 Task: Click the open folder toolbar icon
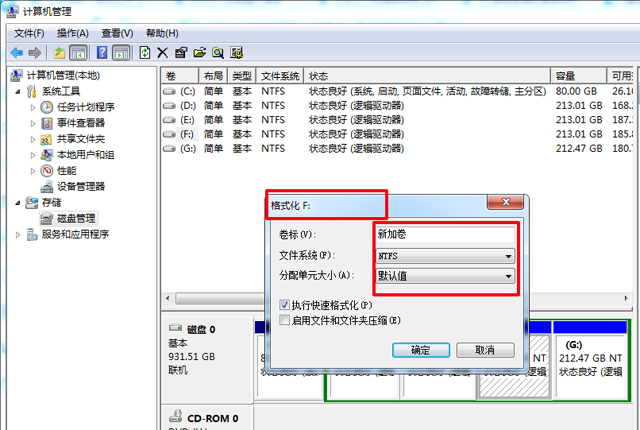tap(199, 52)
